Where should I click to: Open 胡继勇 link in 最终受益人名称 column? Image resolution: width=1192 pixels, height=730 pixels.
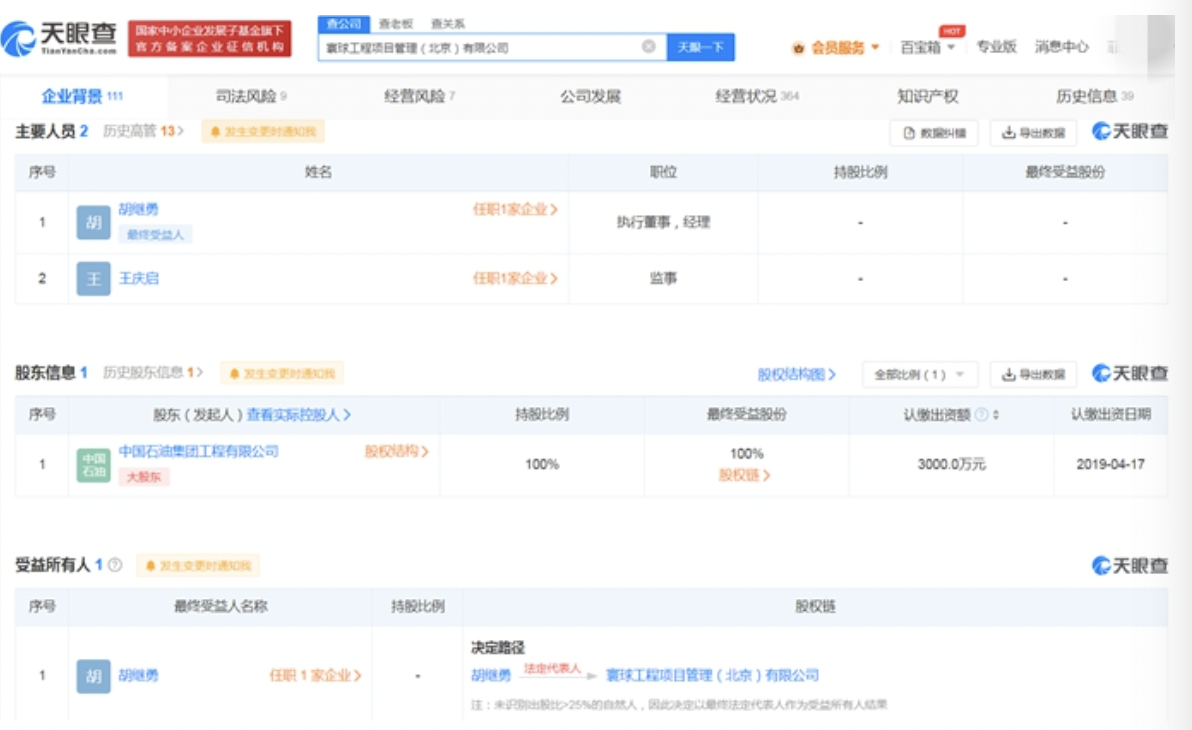click(138, 675)
